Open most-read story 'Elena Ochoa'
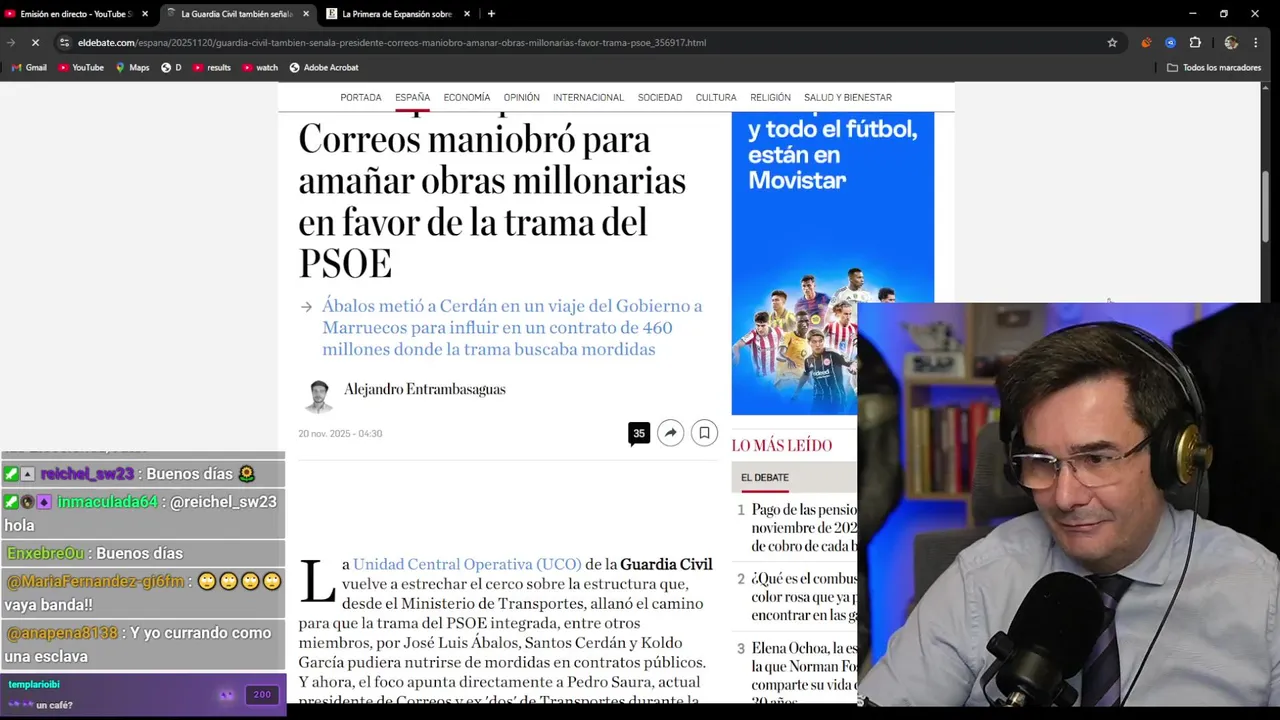 (x=804, y=675)
